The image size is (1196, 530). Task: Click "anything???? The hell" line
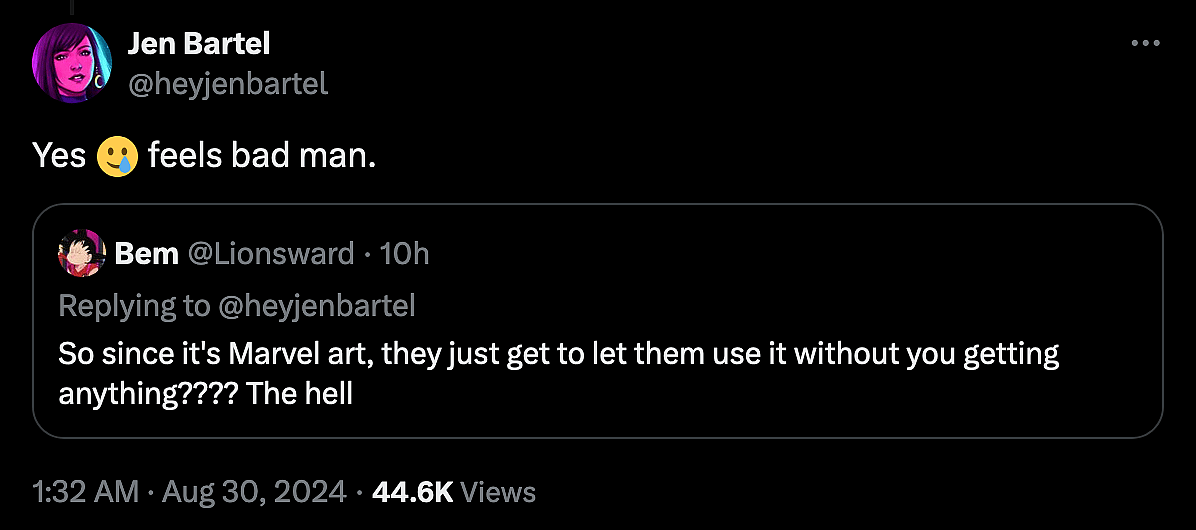pos(205,393)
